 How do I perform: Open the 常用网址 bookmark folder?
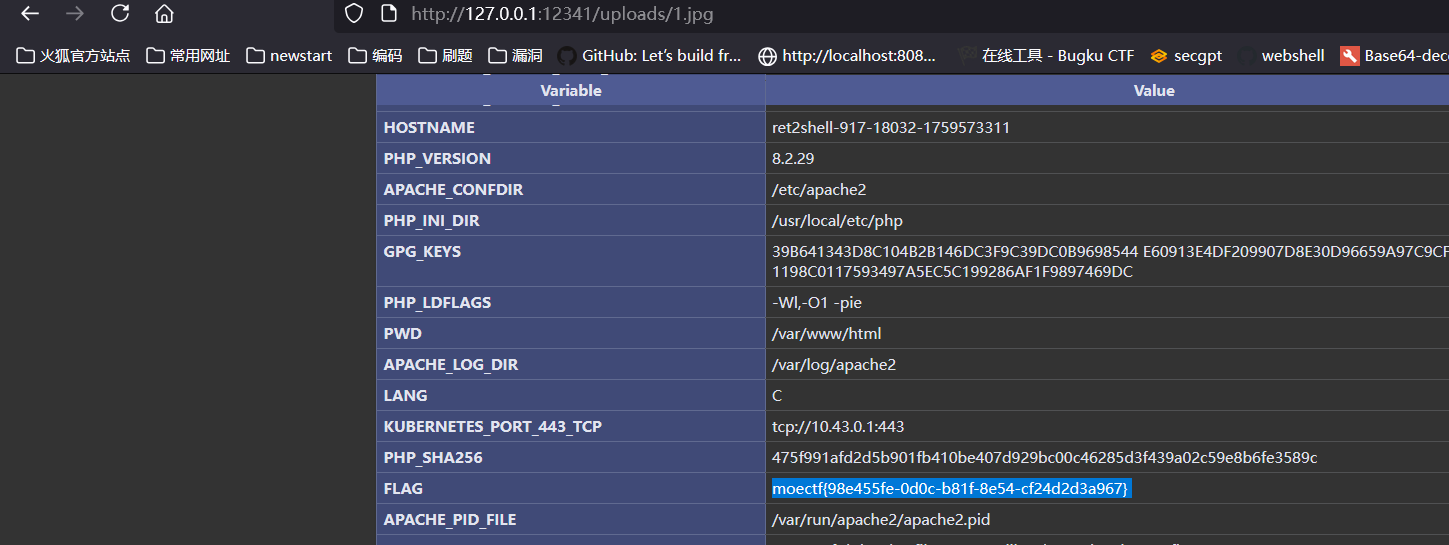click(x=188, y=56)
